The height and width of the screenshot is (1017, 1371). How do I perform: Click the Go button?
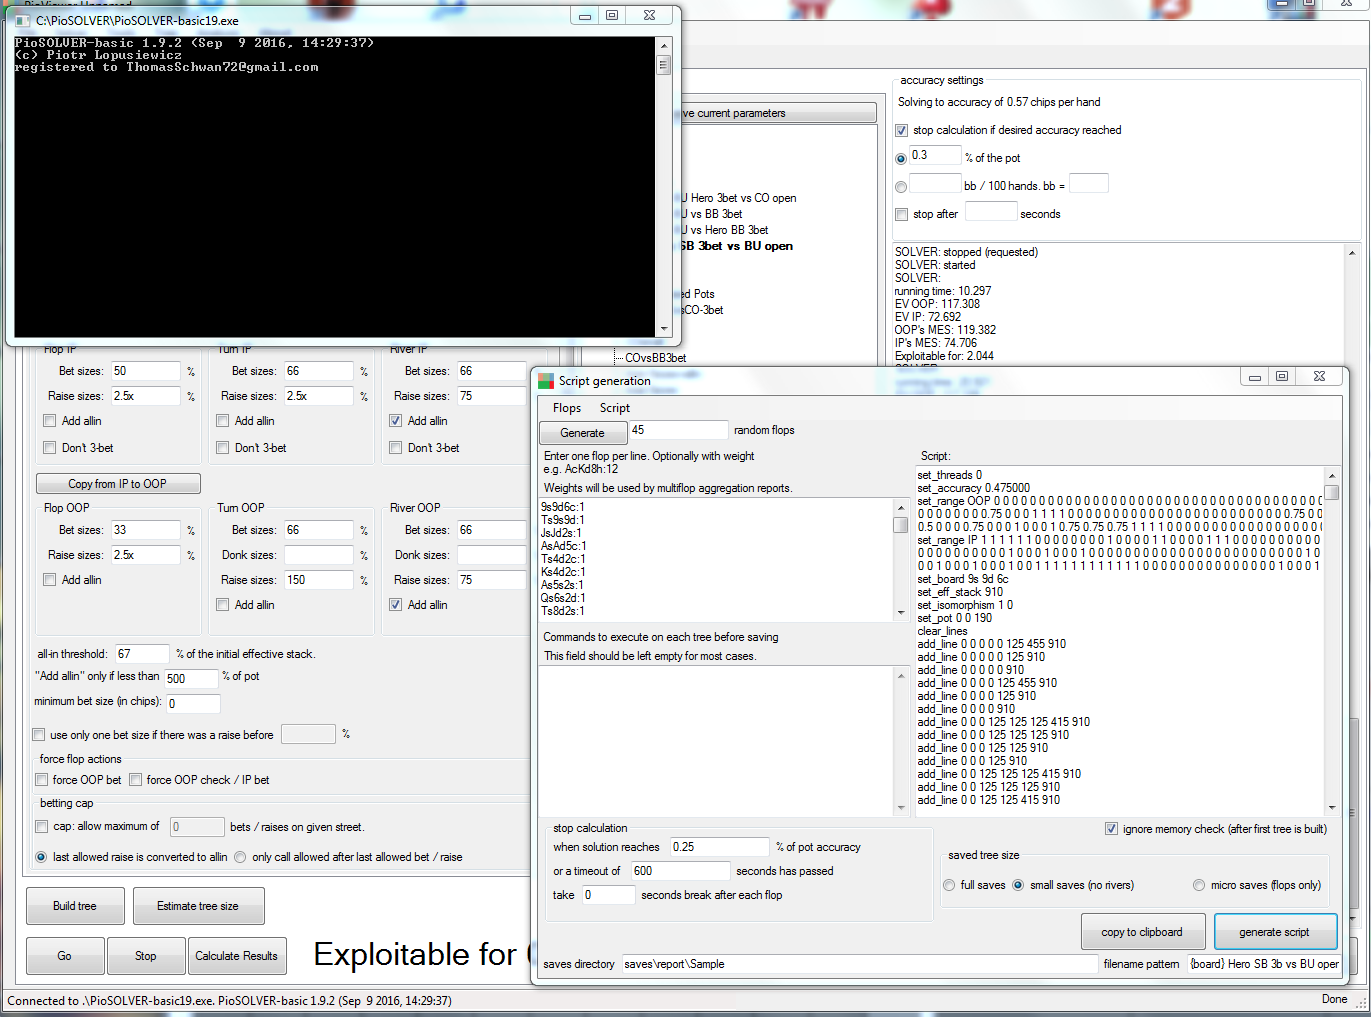pyautogui.click(x=64, y=956)
